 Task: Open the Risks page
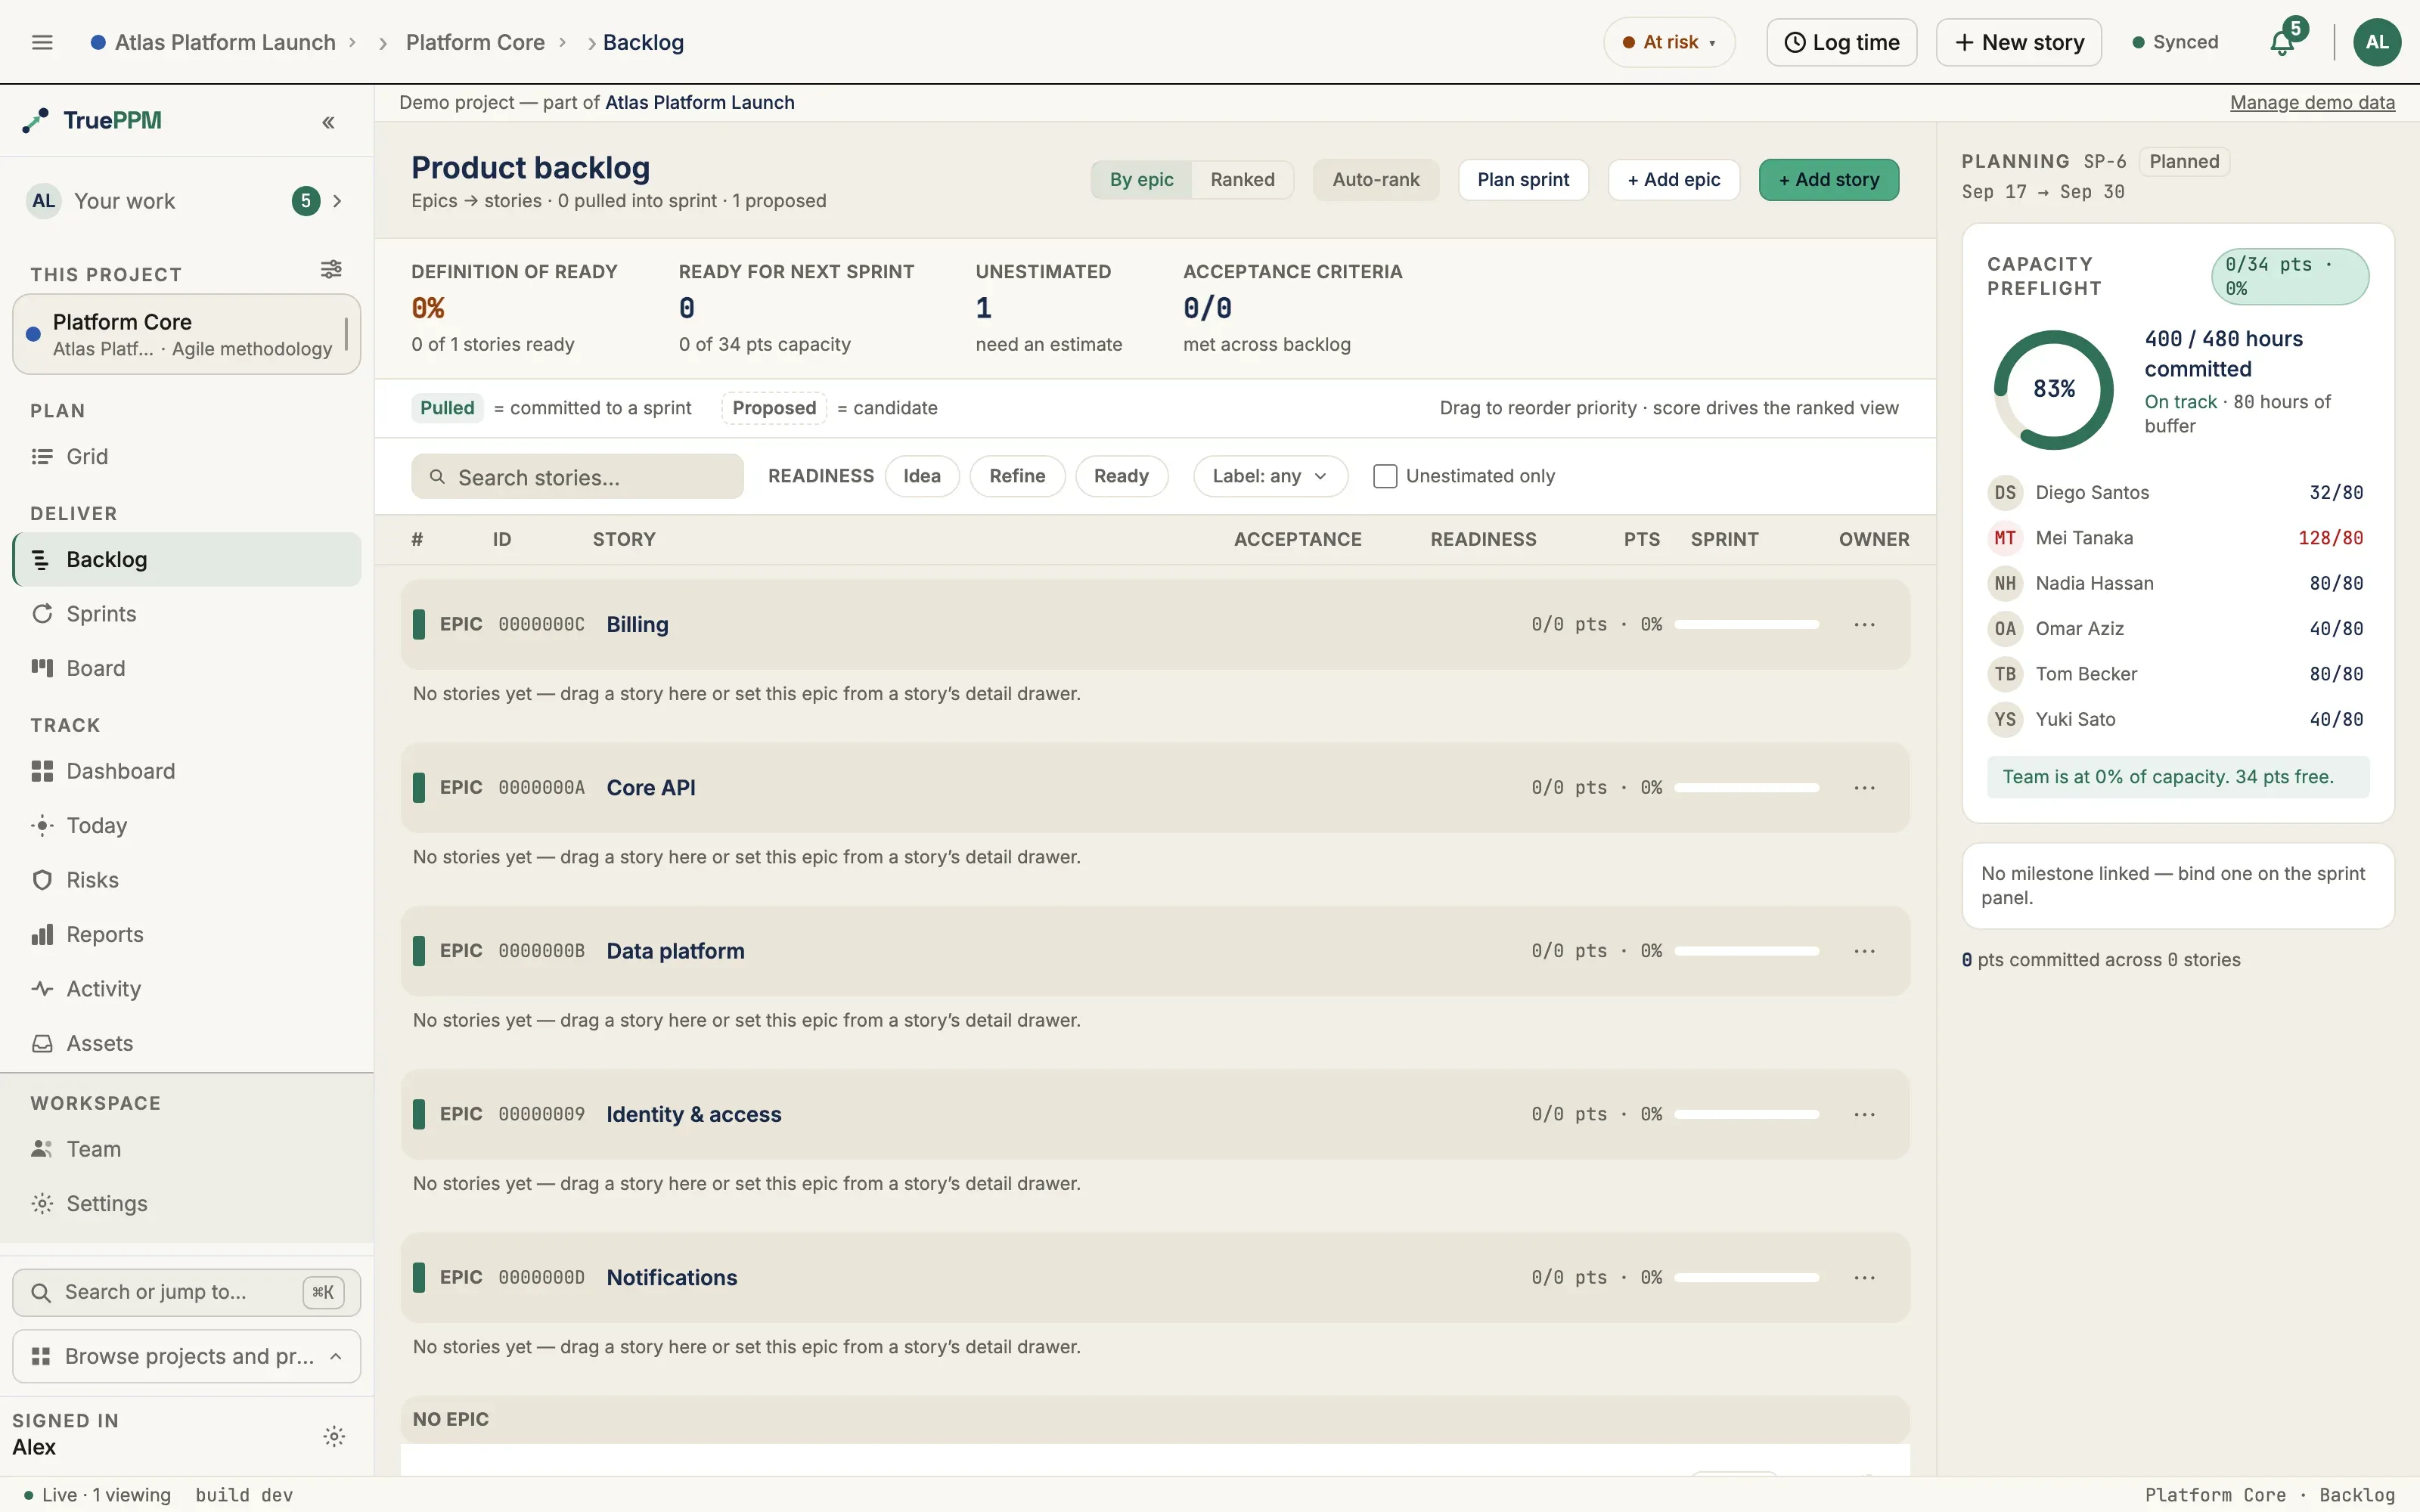coord(187,880)
